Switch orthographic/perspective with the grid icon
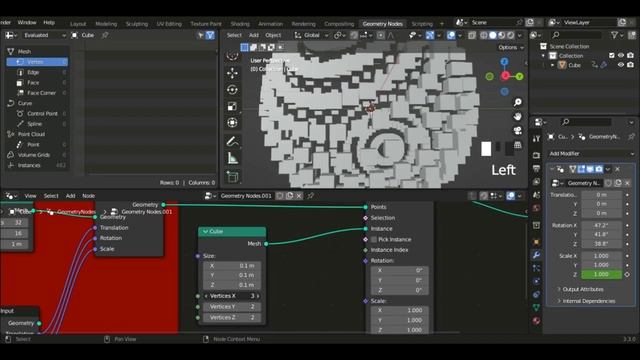Viewport: 640px width, 360px height. 518,144
